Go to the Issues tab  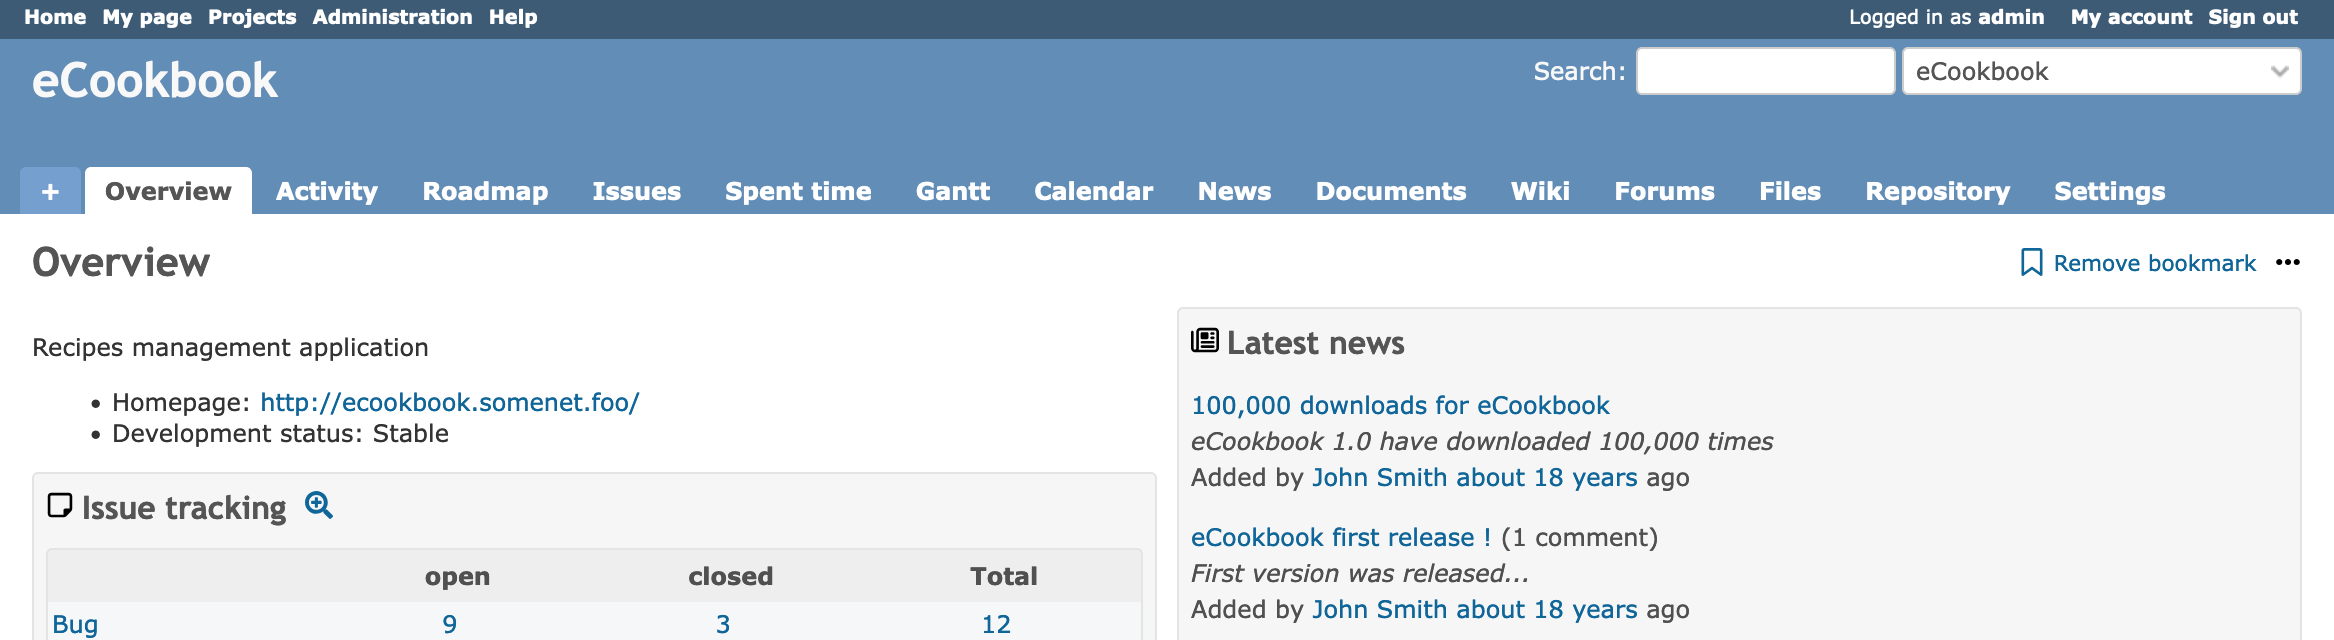[636, 191]
